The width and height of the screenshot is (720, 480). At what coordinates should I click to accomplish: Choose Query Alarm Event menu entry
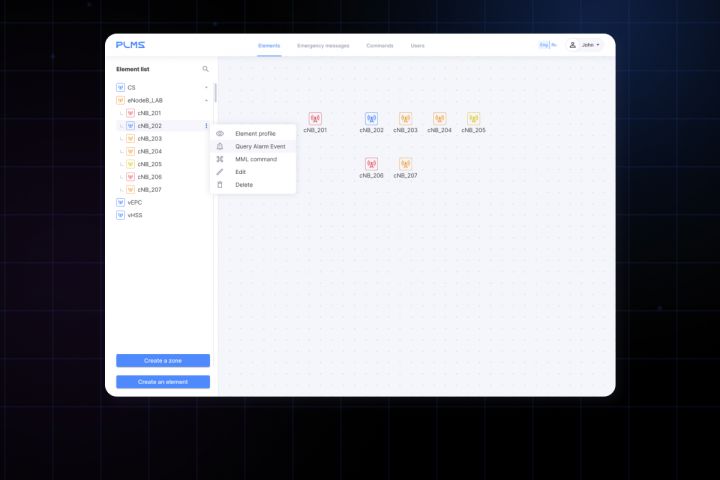[x=253, y=147]
